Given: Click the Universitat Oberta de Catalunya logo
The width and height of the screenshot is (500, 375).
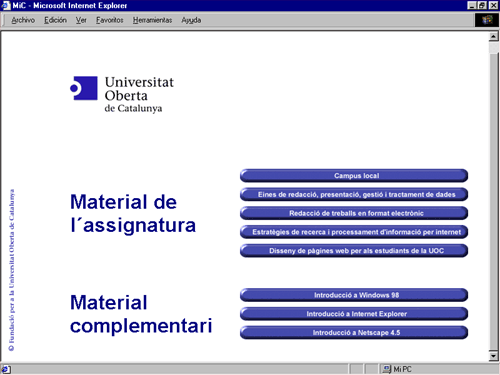Looking at the screenshot, I should point(122,95).
